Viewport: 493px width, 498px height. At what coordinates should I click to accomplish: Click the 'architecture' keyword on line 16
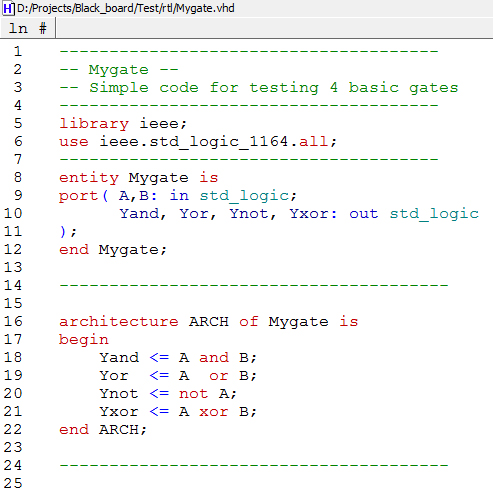119,322
